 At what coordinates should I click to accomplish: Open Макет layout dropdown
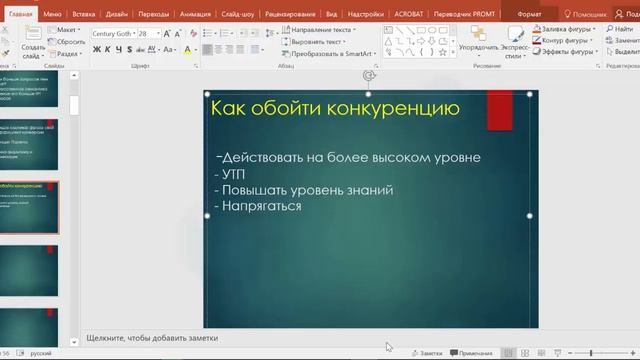pos(64,30)
